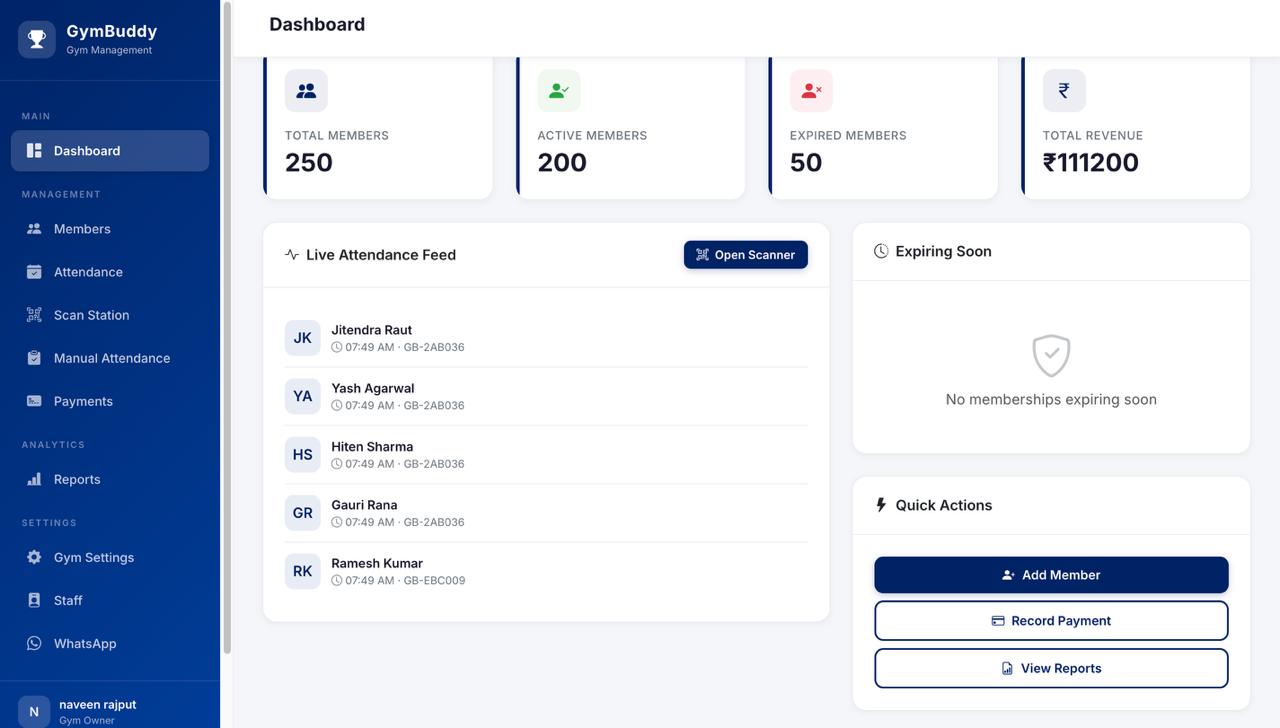Click the Gym Settings gear icon
Screen dimensions: 1280x728
click(x=34, y=558)
